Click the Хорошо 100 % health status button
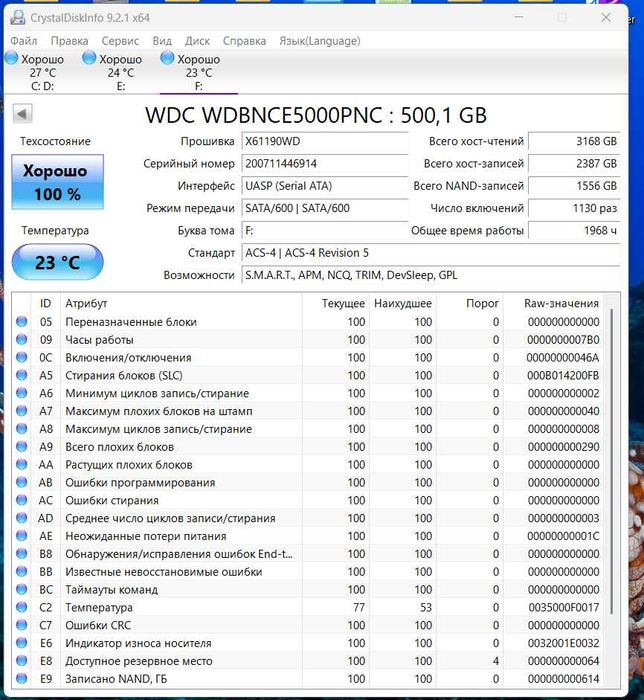 [57, 182]
